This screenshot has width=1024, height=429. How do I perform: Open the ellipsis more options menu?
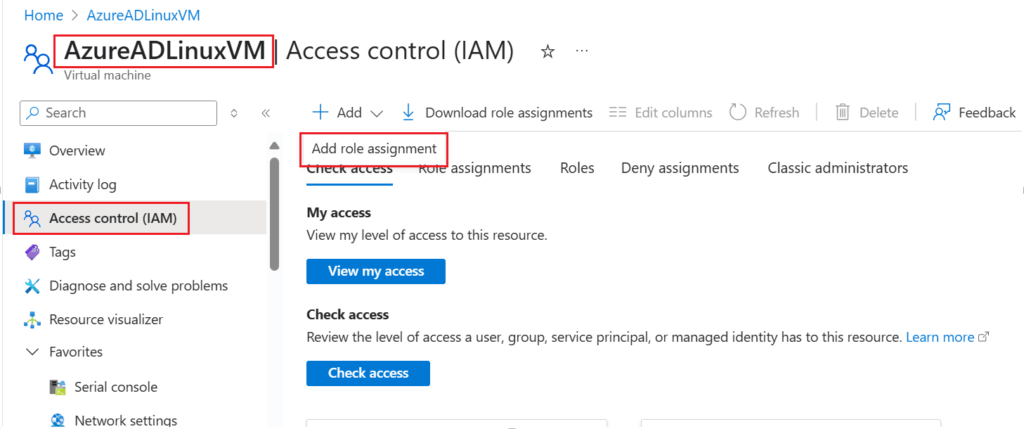[583, 51]
